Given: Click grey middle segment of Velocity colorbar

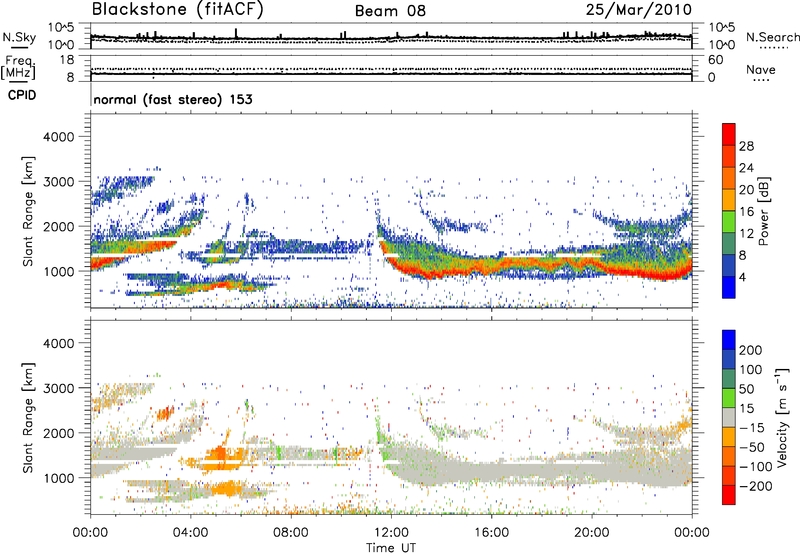Looking at the screenshot, I should pos(729,418).
